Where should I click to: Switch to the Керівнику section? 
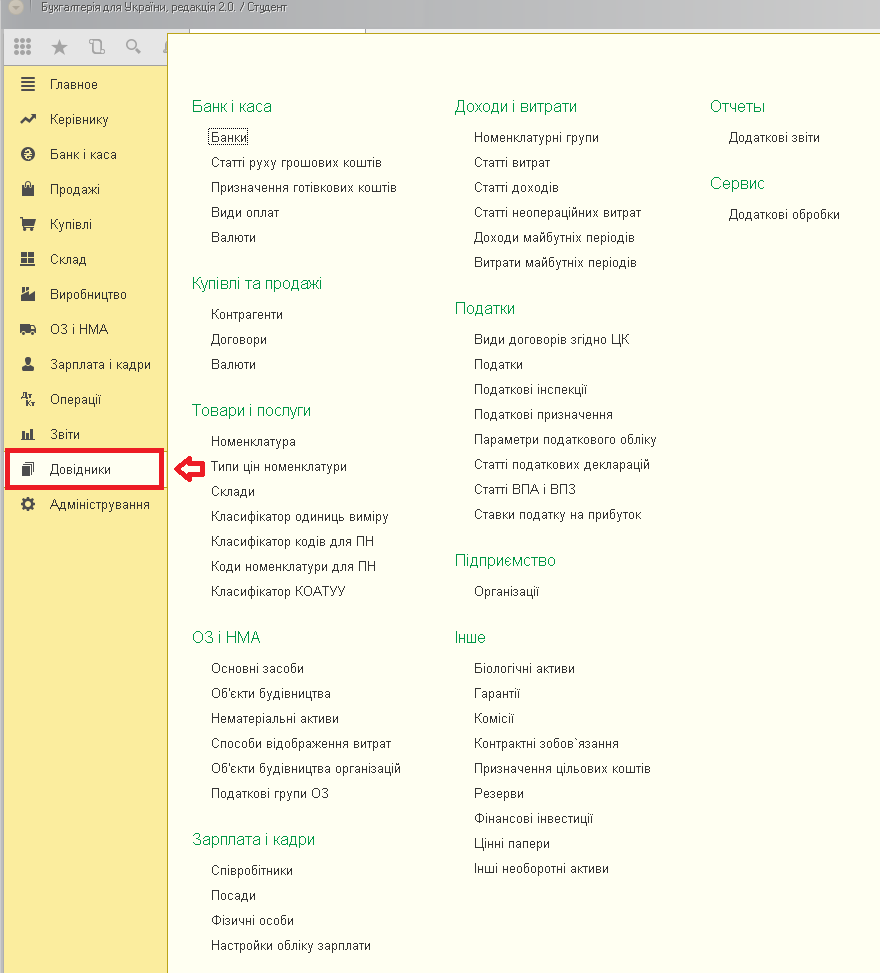point(79,119)
